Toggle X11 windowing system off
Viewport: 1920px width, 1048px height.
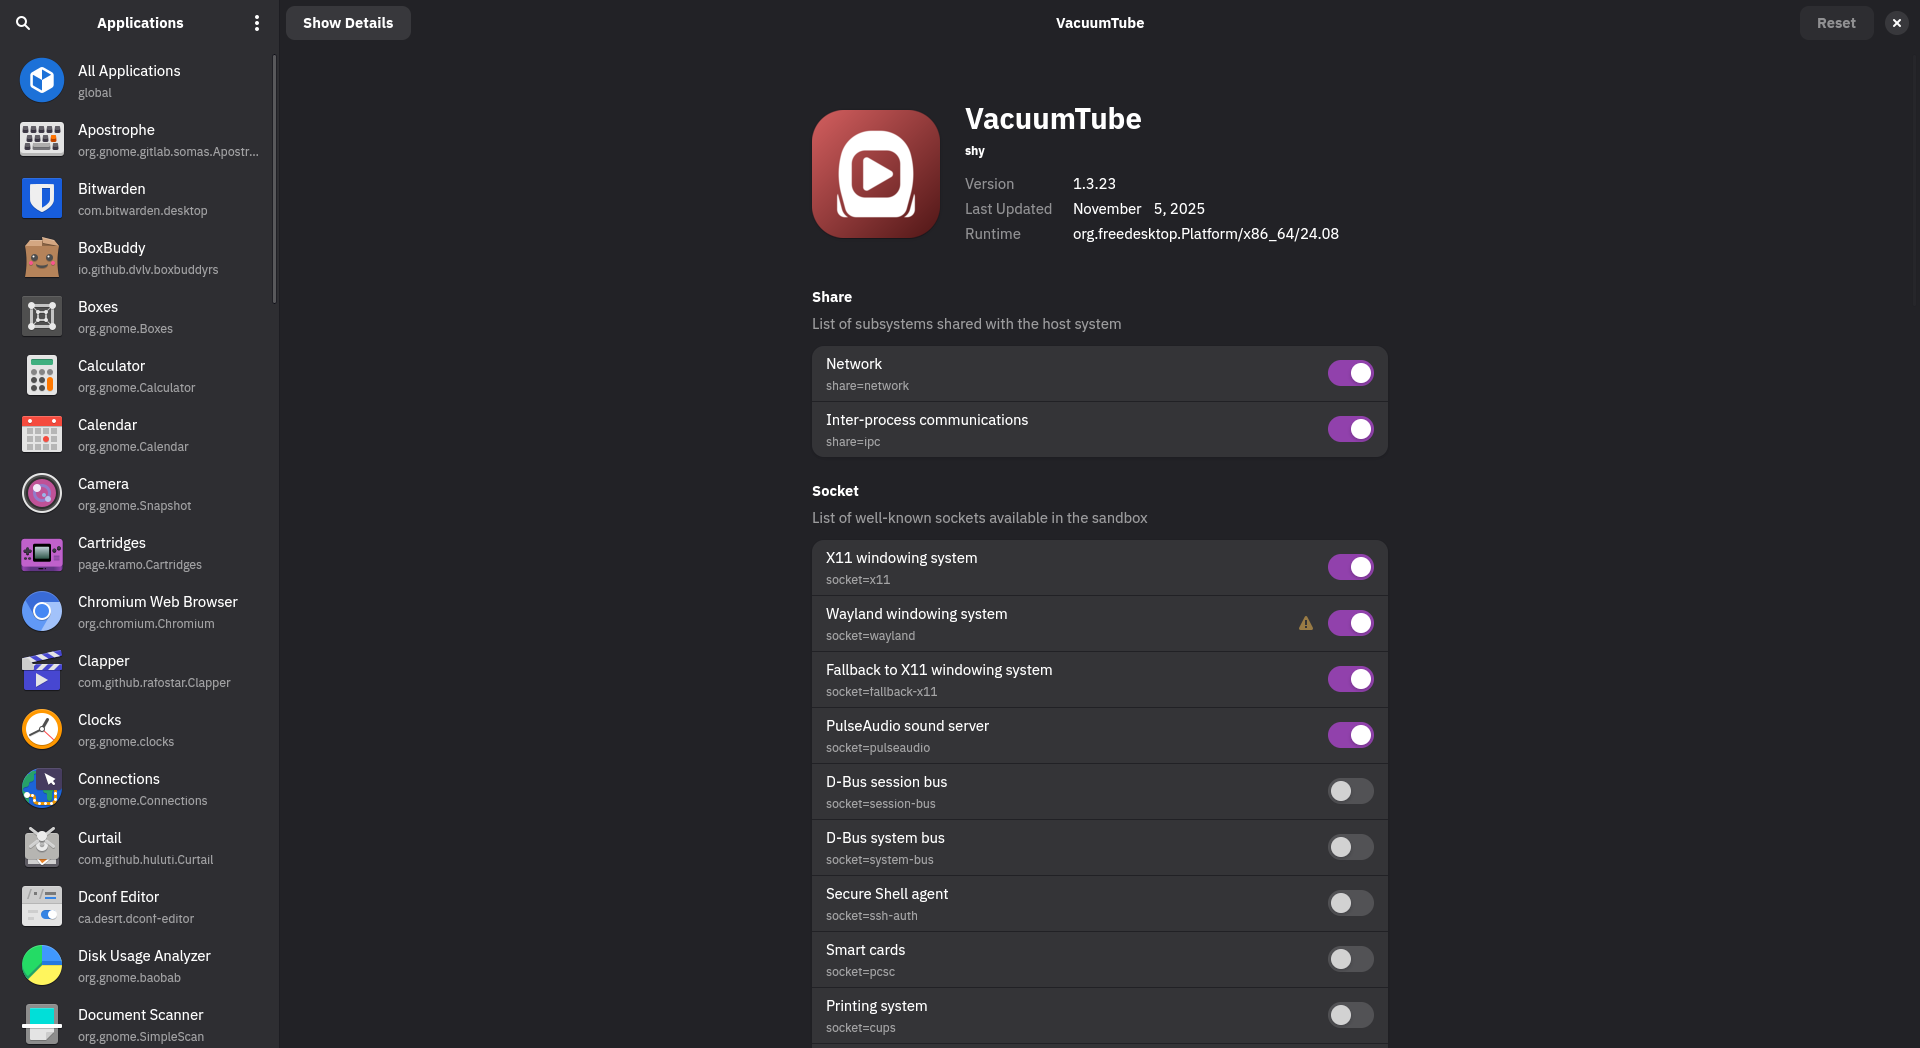tap(1350, 567)
